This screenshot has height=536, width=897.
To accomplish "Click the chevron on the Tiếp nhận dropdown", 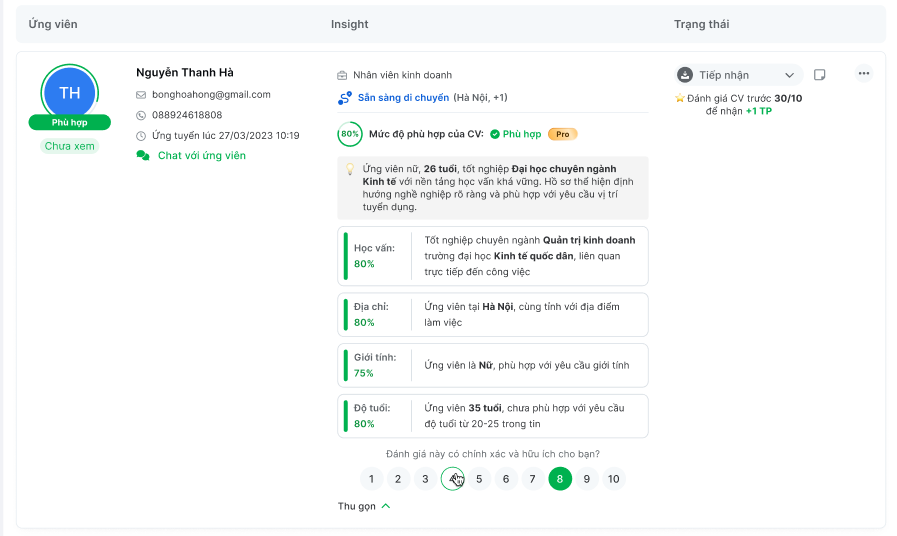I will coord(789,76).
